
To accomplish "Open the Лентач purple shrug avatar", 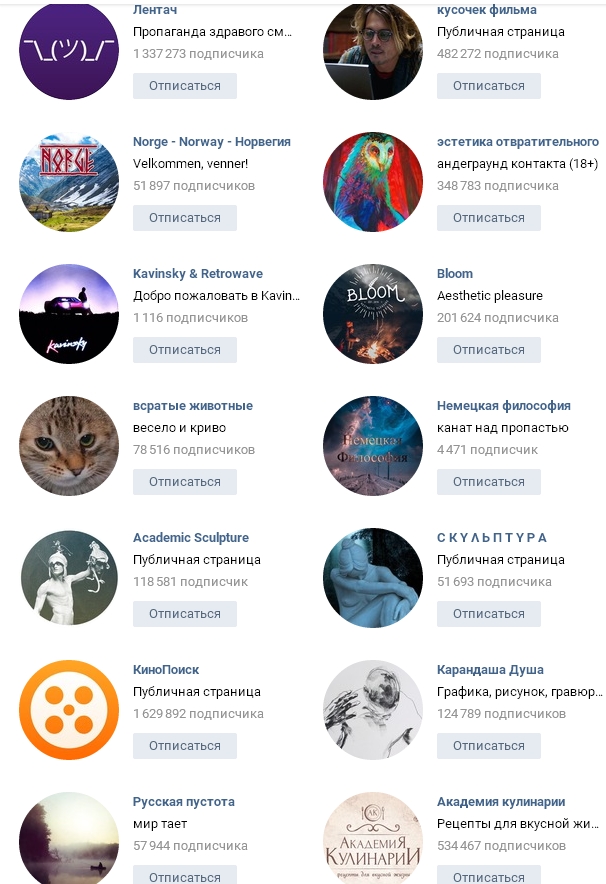I will pos(69,50).
